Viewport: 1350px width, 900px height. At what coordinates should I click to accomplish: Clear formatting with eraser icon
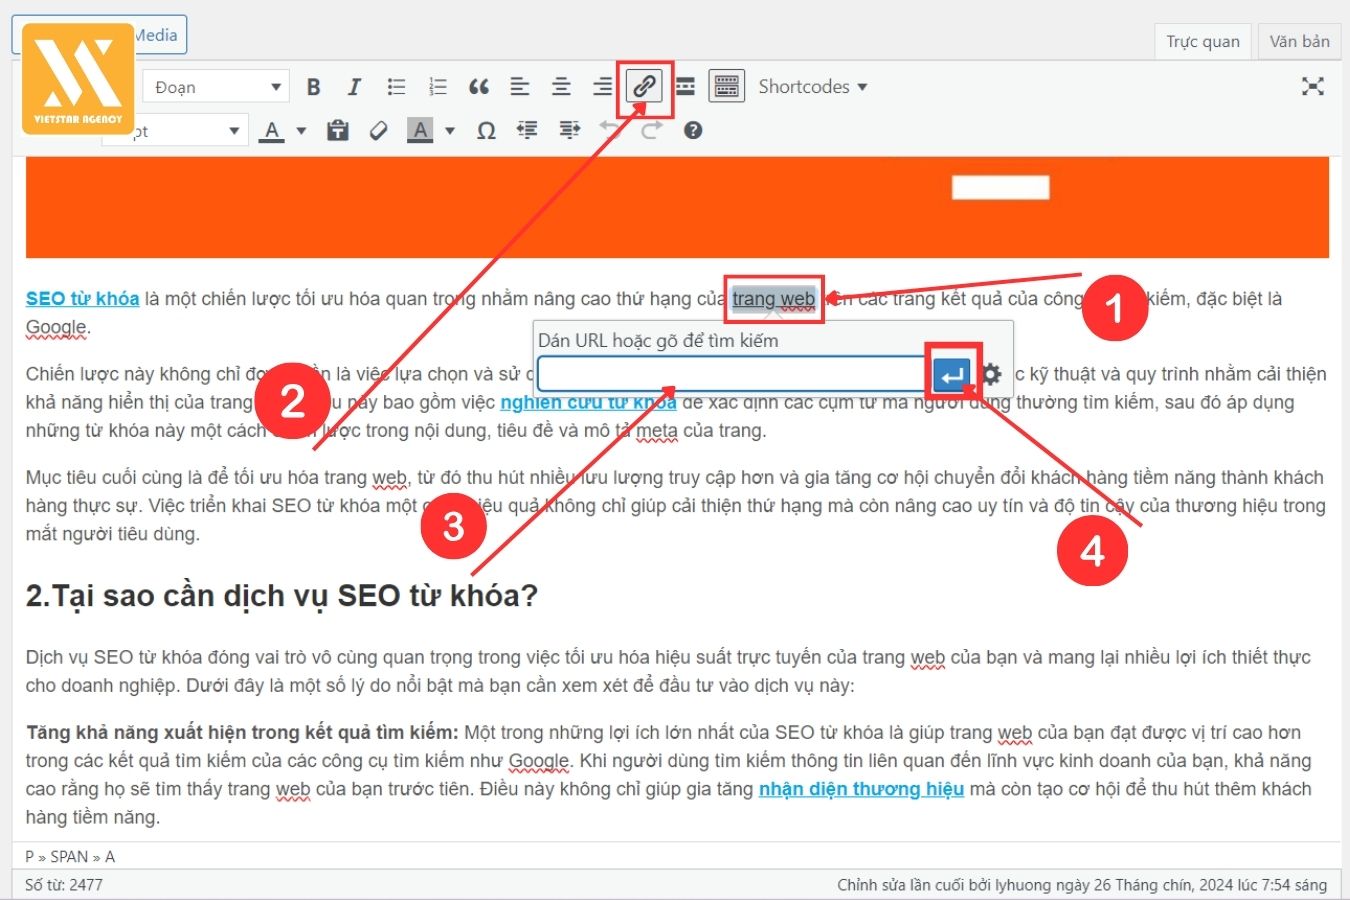pyautogui.click(x=378, y=131)
